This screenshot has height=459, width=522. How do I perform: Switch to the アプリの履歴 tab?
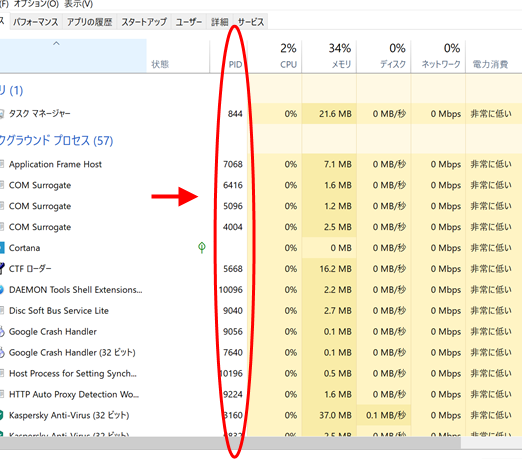(90, 22)
